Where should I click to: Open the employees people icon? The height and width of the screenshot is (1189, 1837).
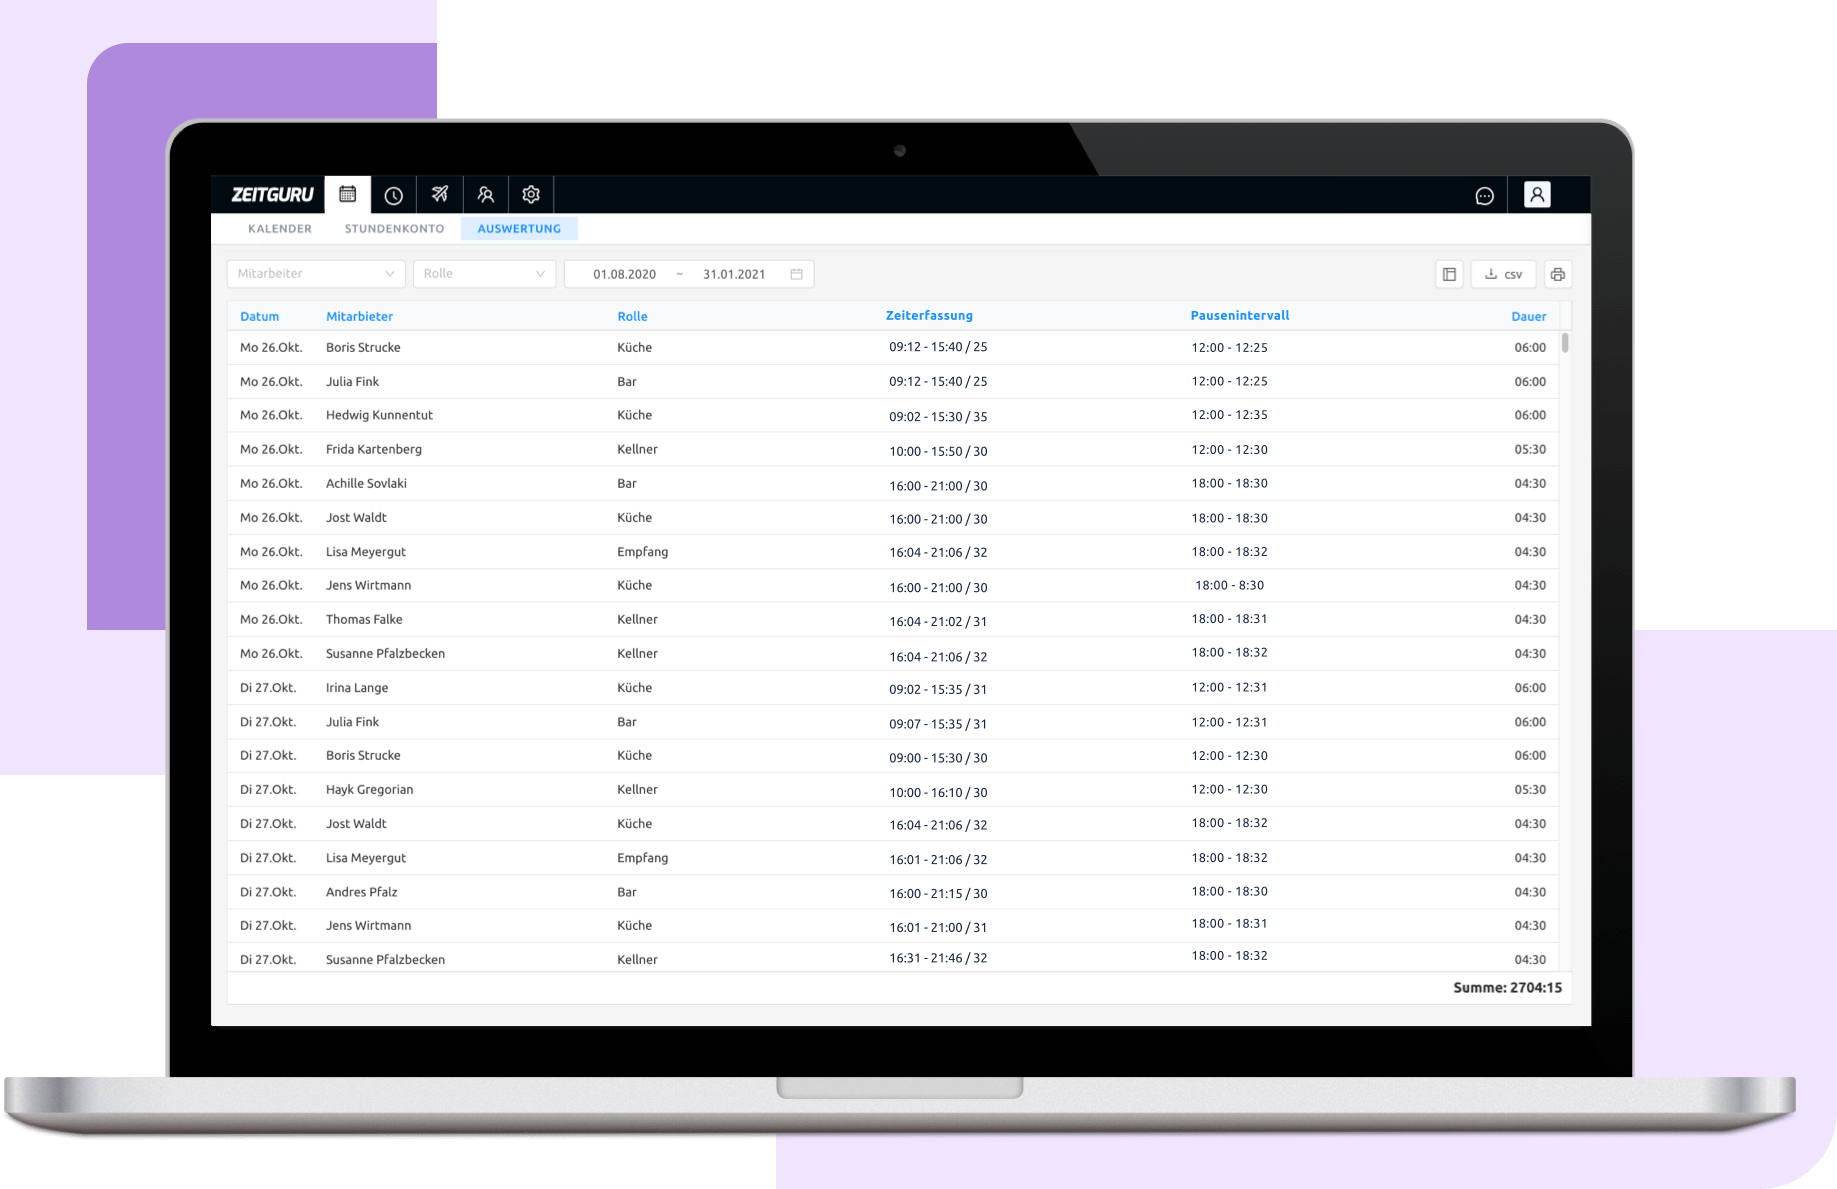pos(486,195)
